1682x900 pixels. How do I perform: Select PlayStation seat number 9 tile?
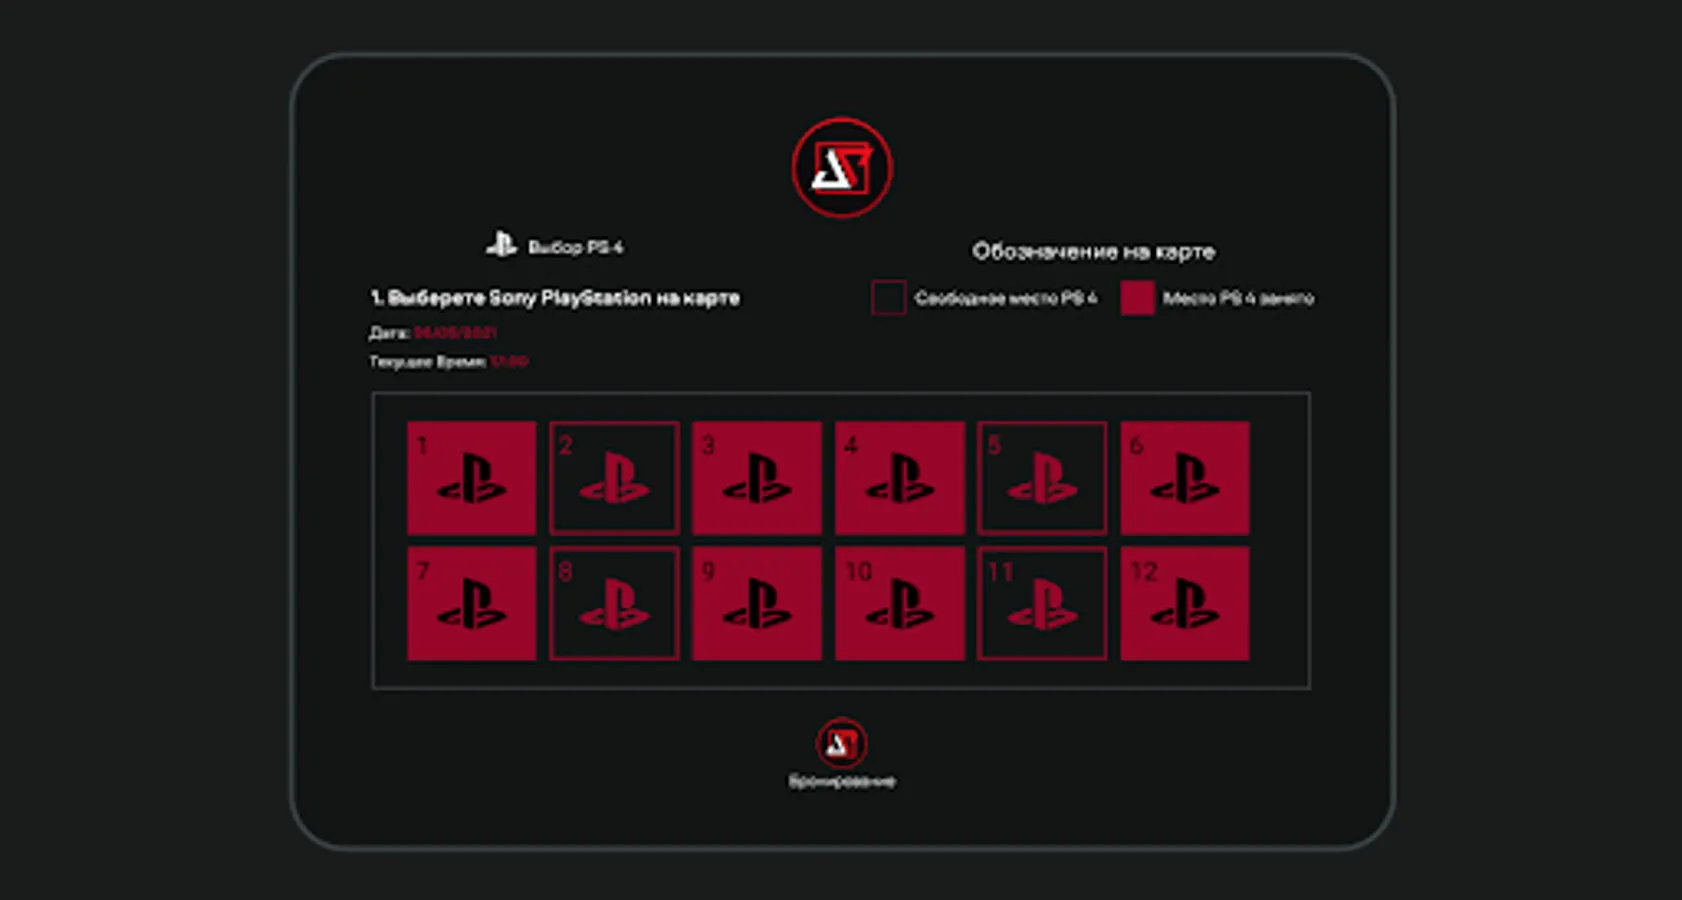point(757,603)
